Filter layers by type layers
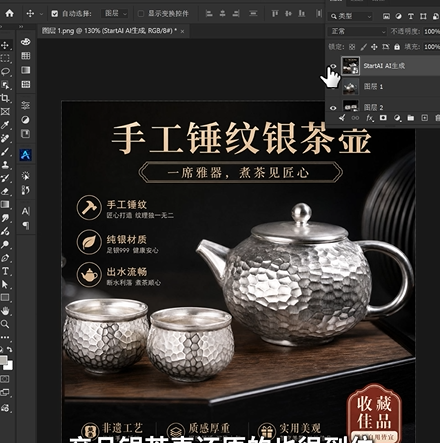This screenshot has width=440, height=443. (x=411, y=16)
